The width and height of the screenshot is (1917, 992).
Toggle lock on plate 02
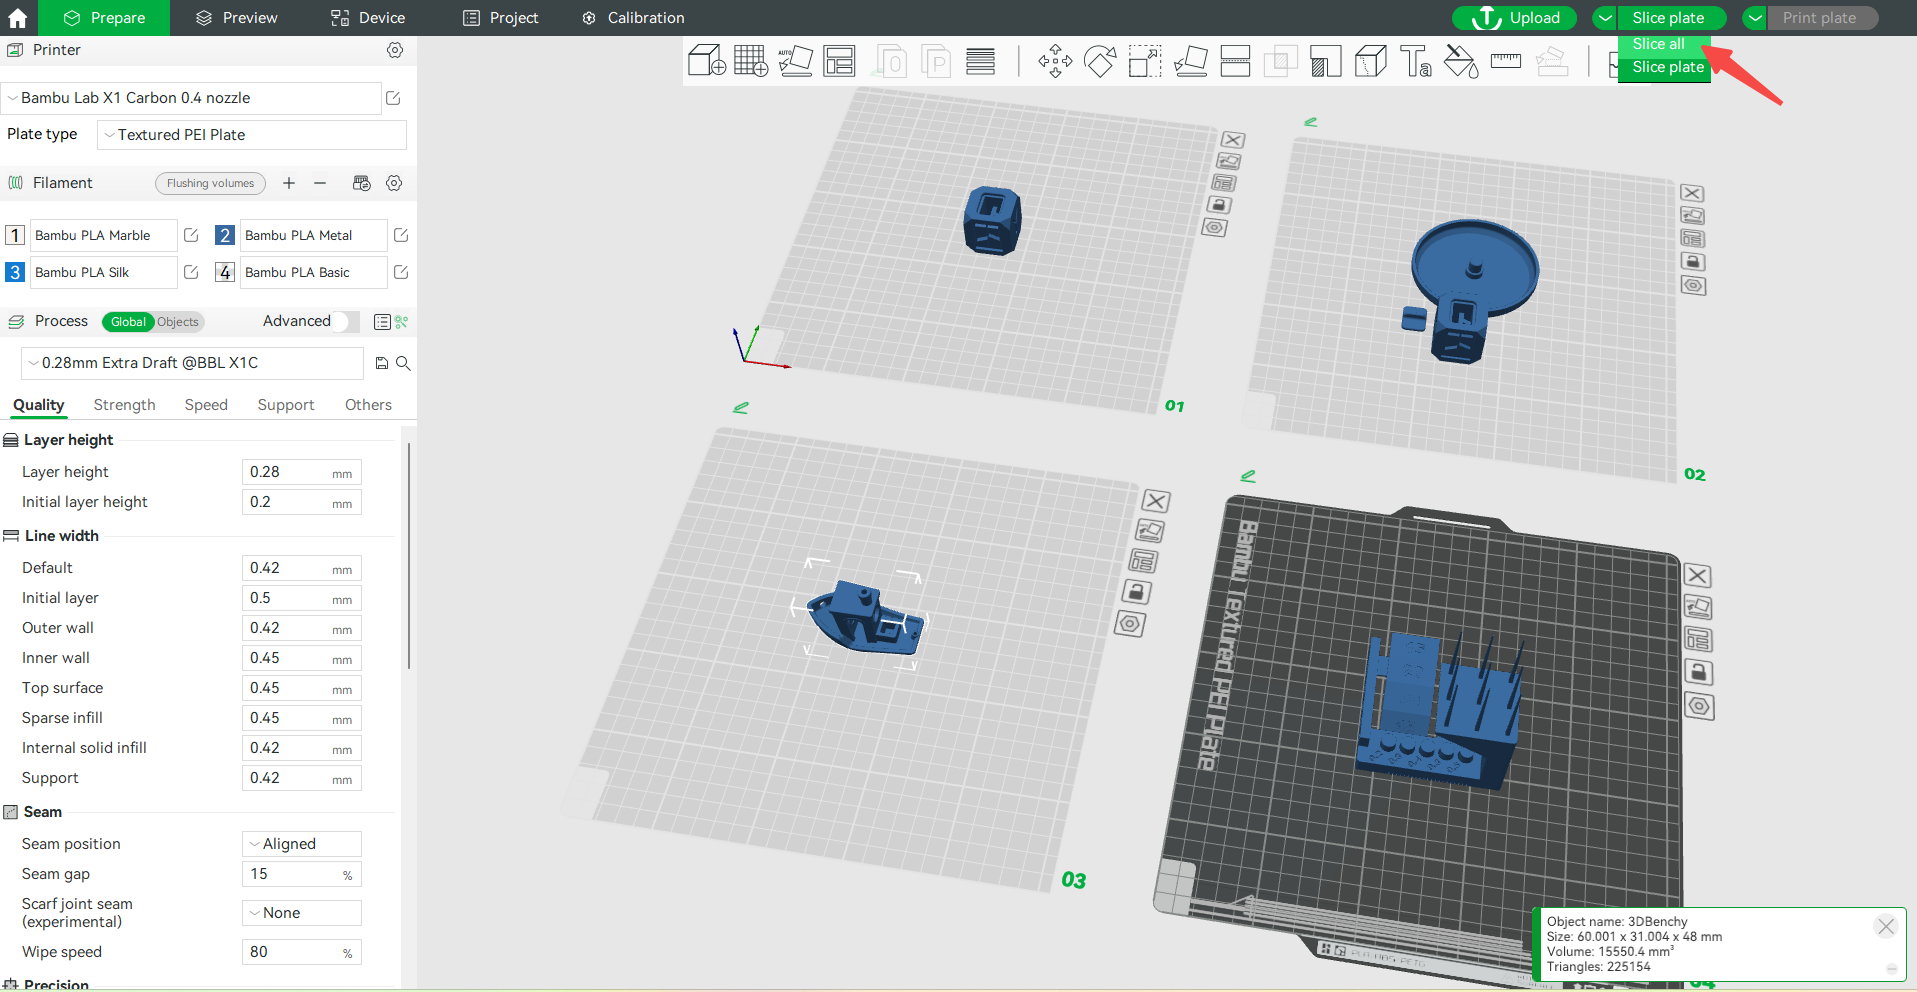tap(1692, 262)
